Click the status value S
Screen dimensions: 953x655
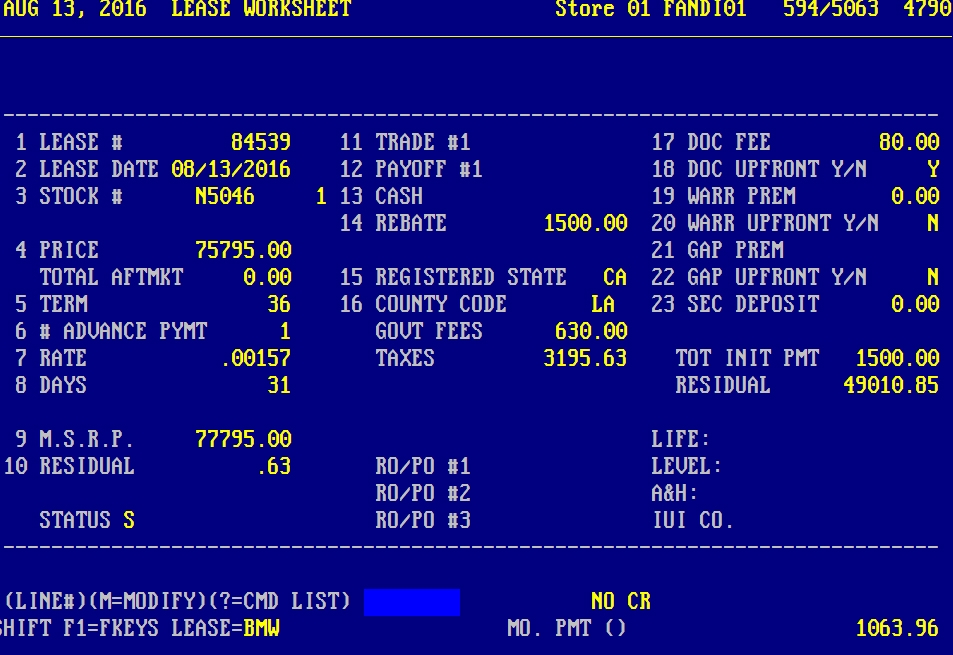click(x=129, y=520)
